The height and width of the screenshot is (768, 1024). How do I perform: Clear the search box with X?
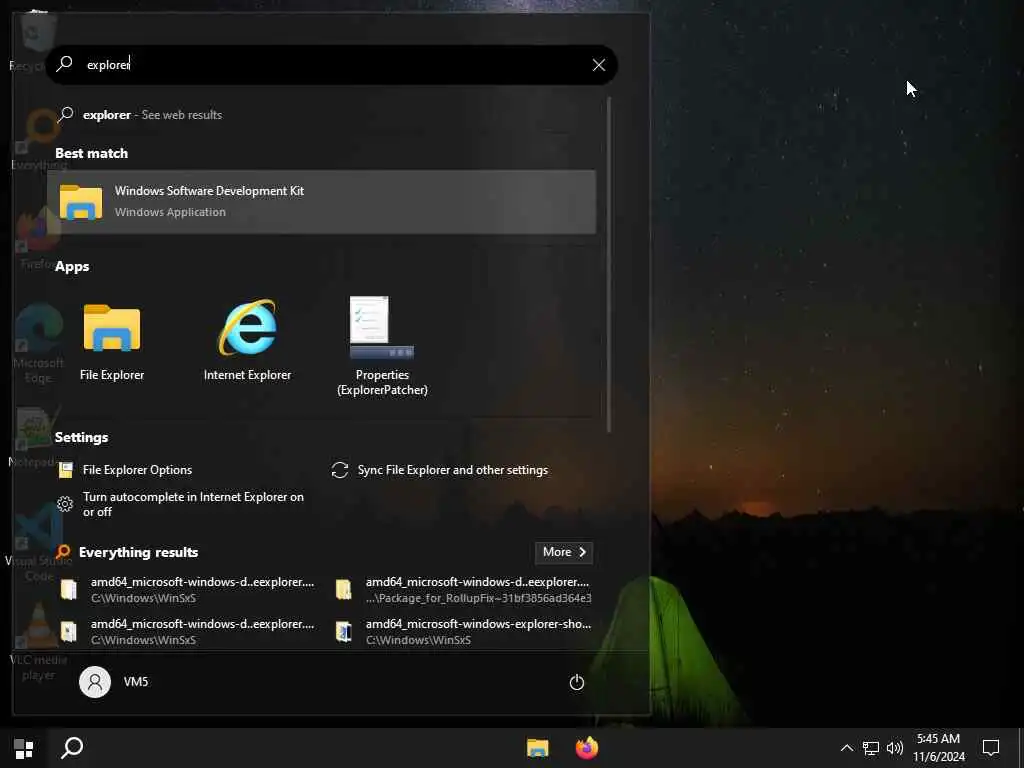pyautogui.click(x=598, y=65)
